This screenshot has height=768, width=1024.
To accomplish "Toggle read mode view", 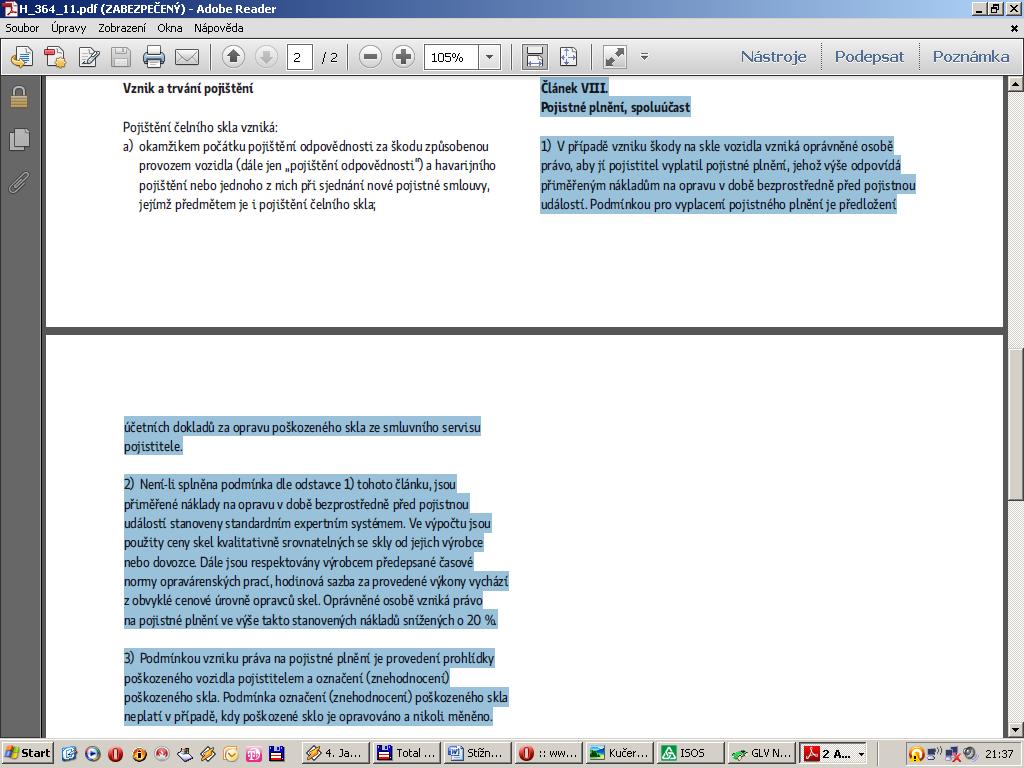I will (614, 57).
